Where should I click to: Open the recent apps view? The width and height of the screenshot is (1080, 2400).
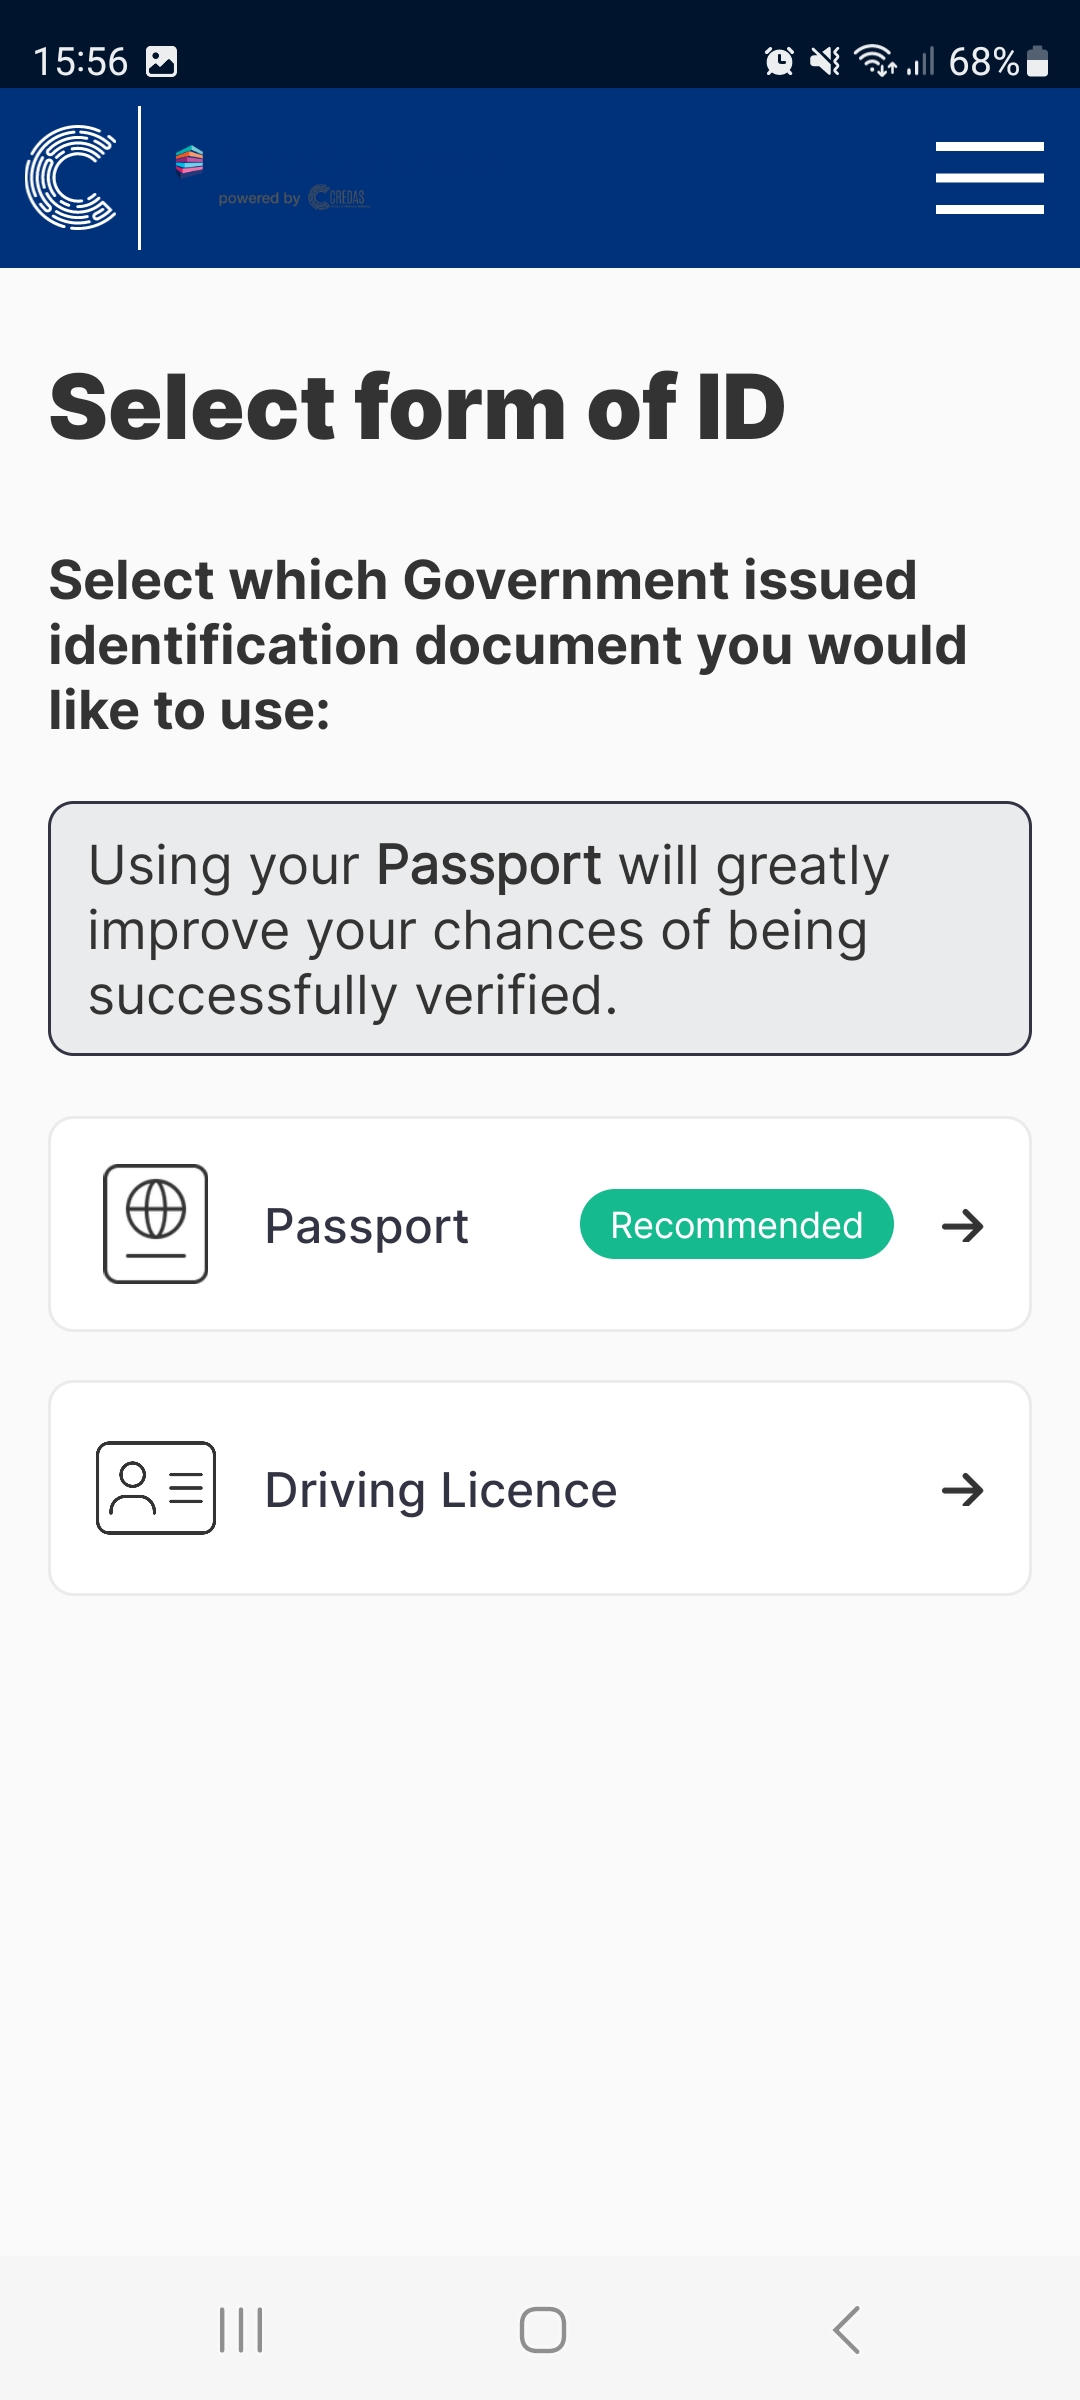(x=241, y=2330)
